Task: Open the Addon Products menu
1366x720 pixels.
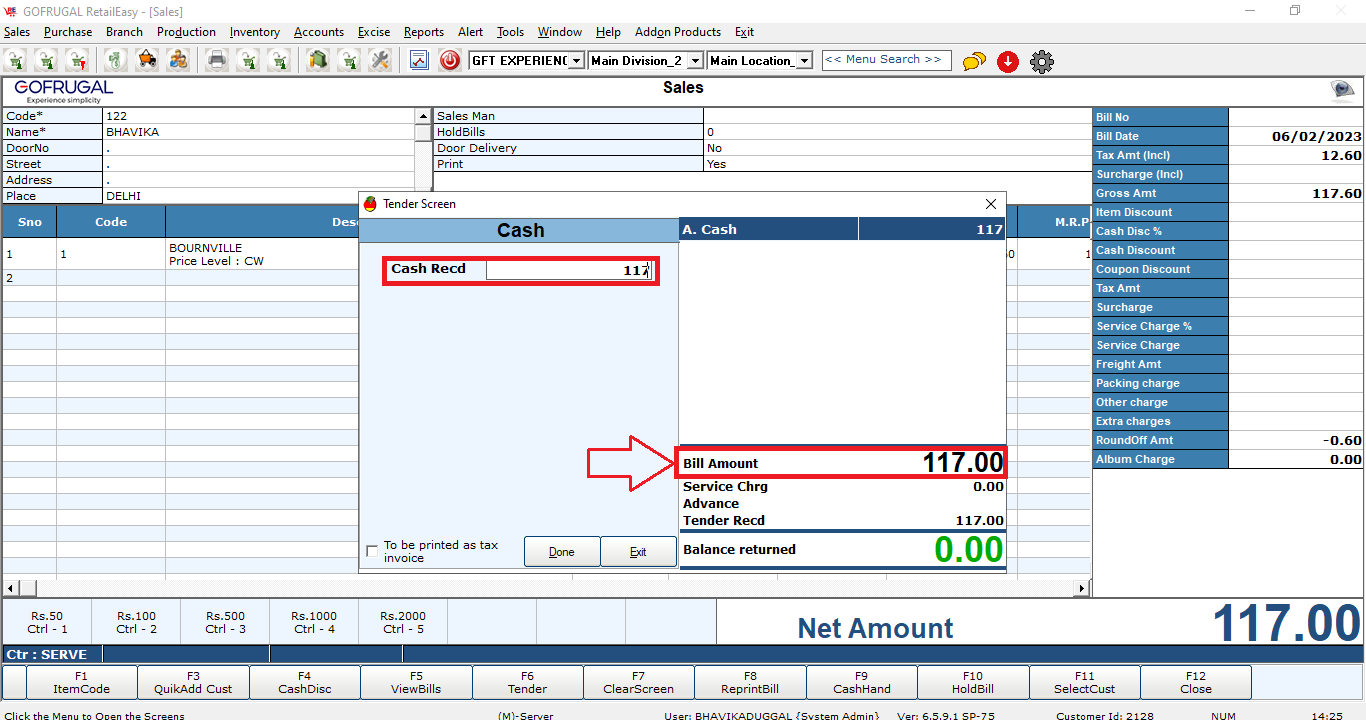Action: pyautogui.click(x=678, y=32)
